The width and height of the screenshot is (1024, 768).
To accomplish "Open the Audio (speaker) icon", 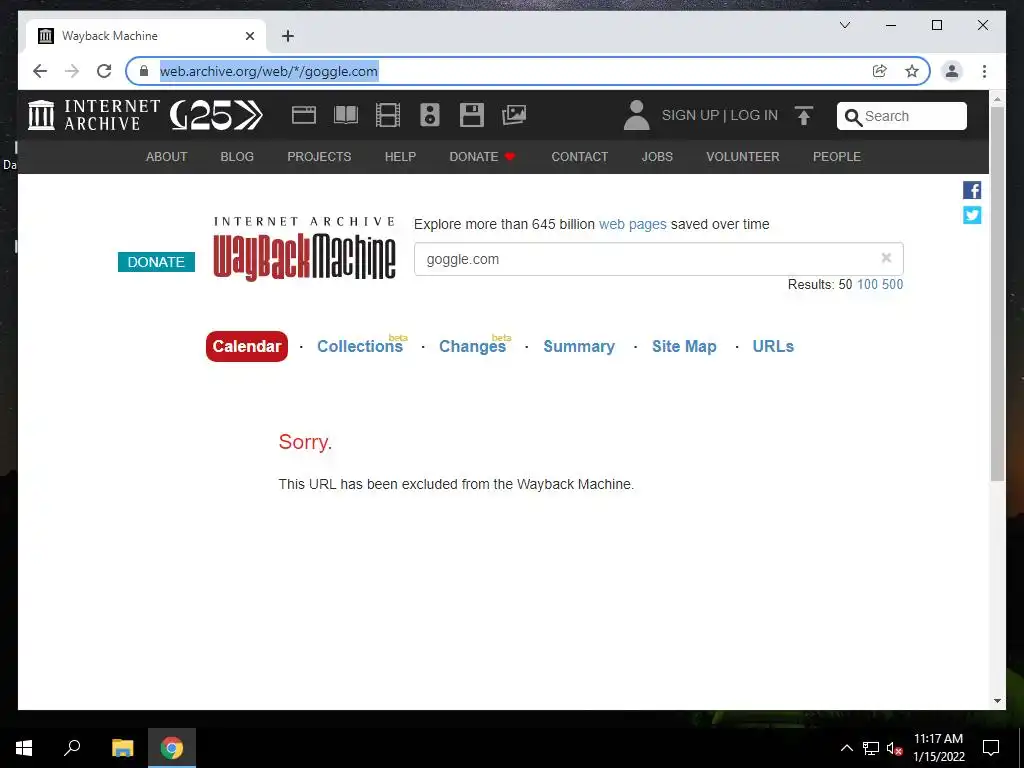I will (x=430, y=115).
